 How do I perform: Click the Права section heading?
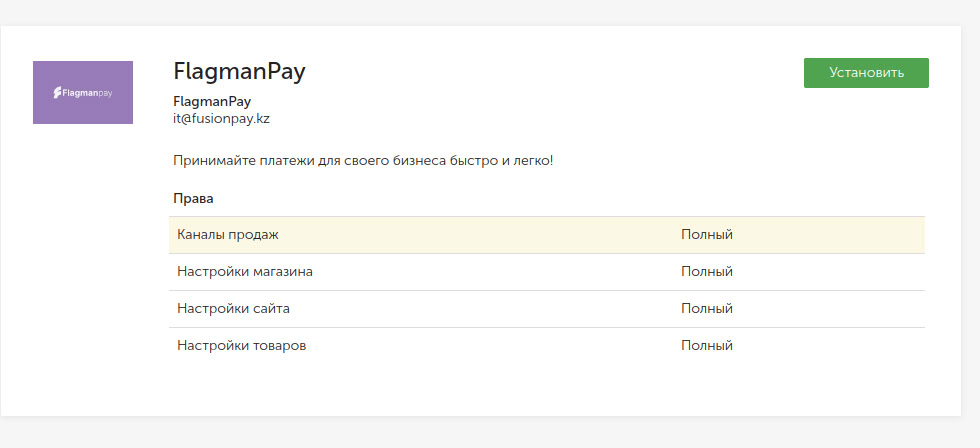coord(193,199)
